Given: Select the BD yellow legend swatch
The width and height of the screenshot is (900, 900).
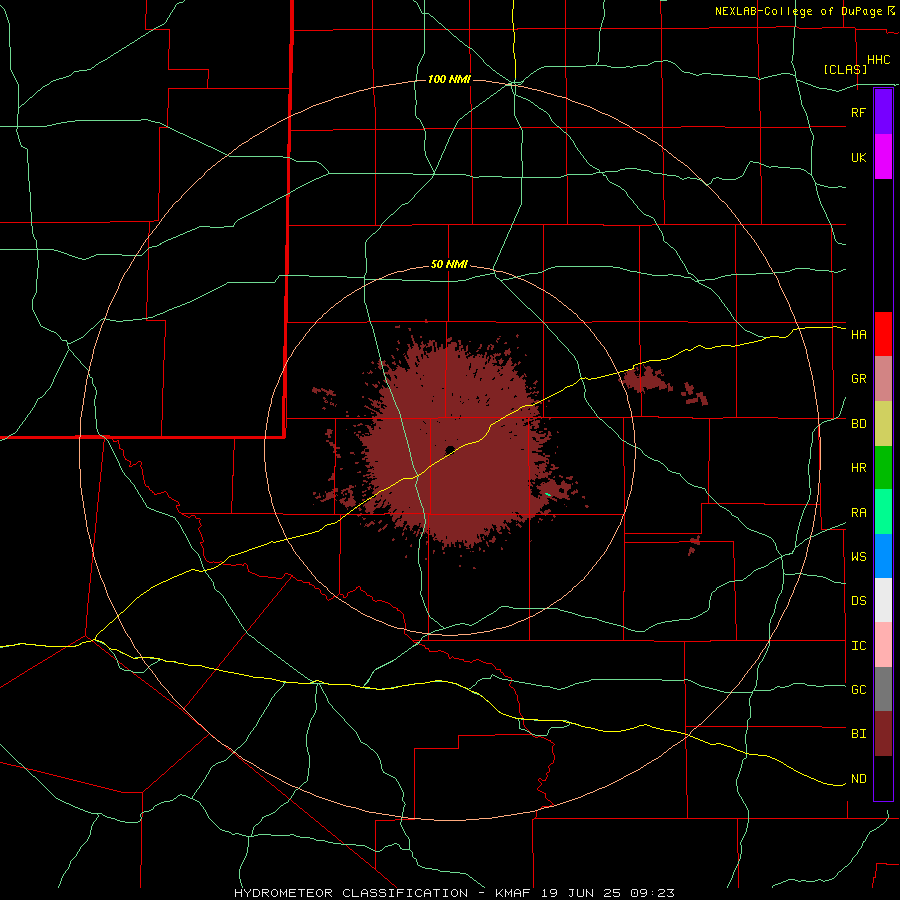Looking at the screenshot, I should 883,424.
